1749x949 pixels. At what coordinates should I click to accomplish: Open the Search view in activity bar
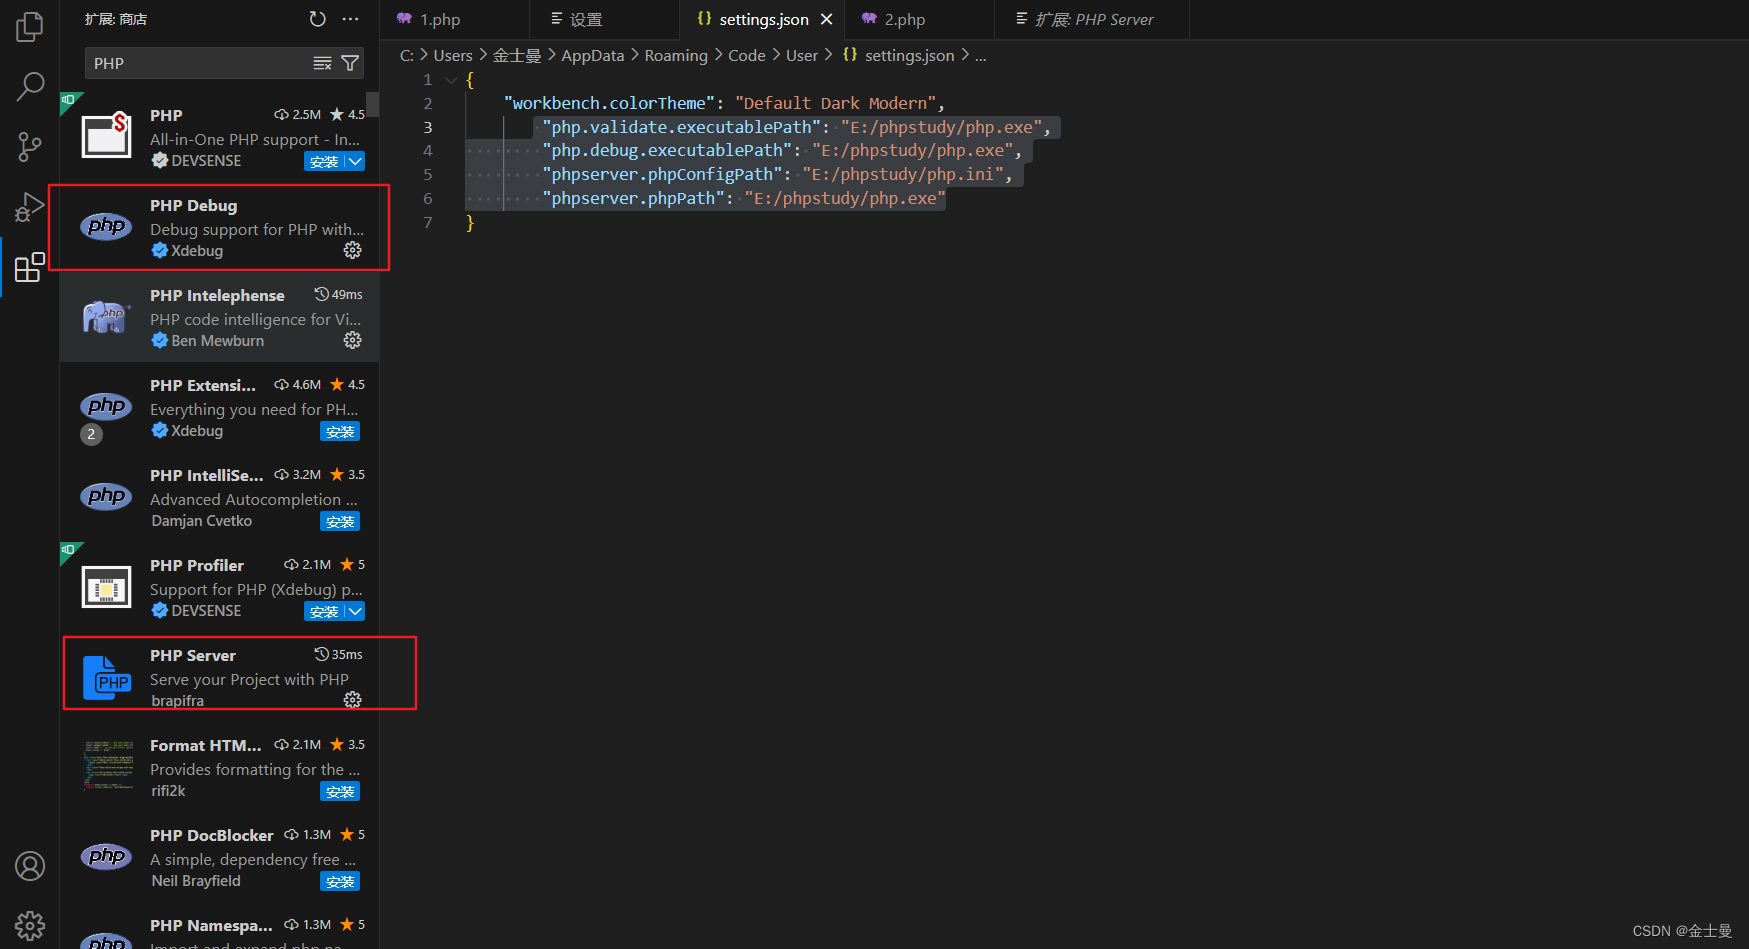(30, 87)
